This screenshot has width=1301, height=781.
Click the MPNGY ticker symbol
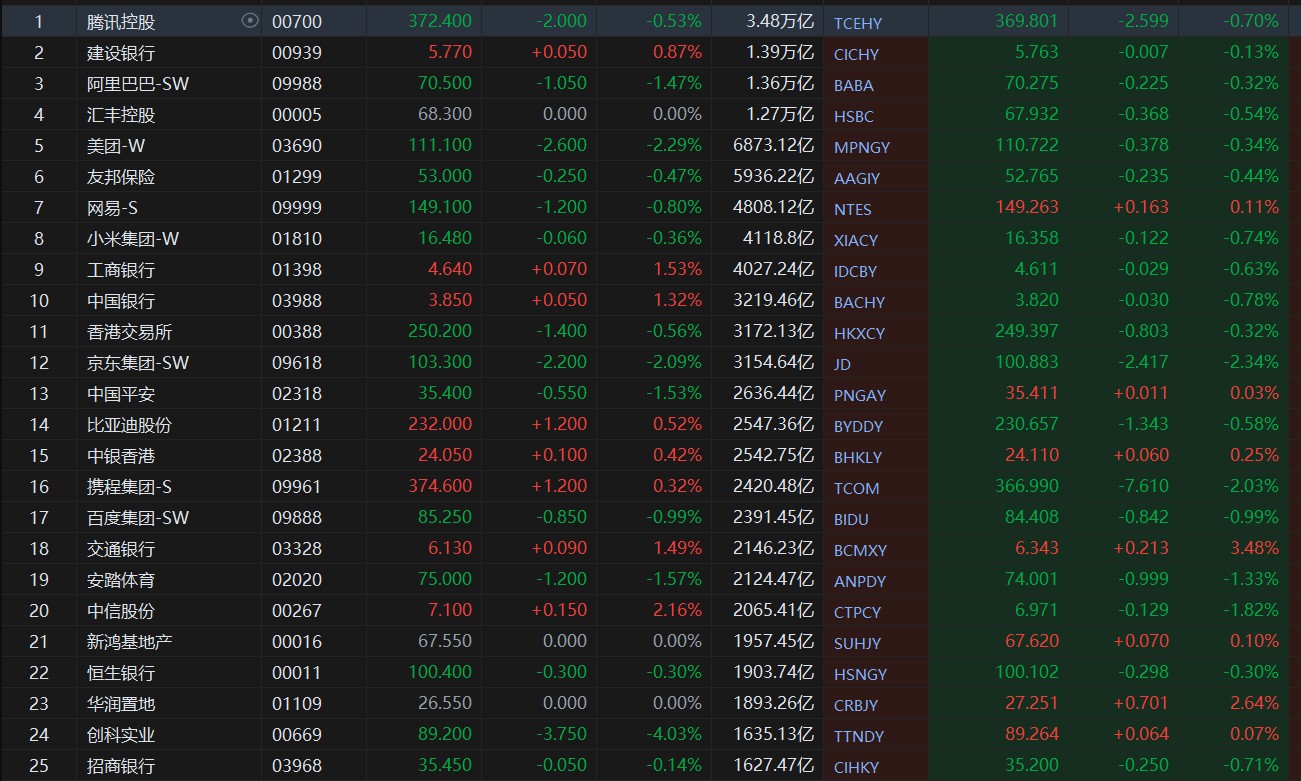tap(861, 147)
